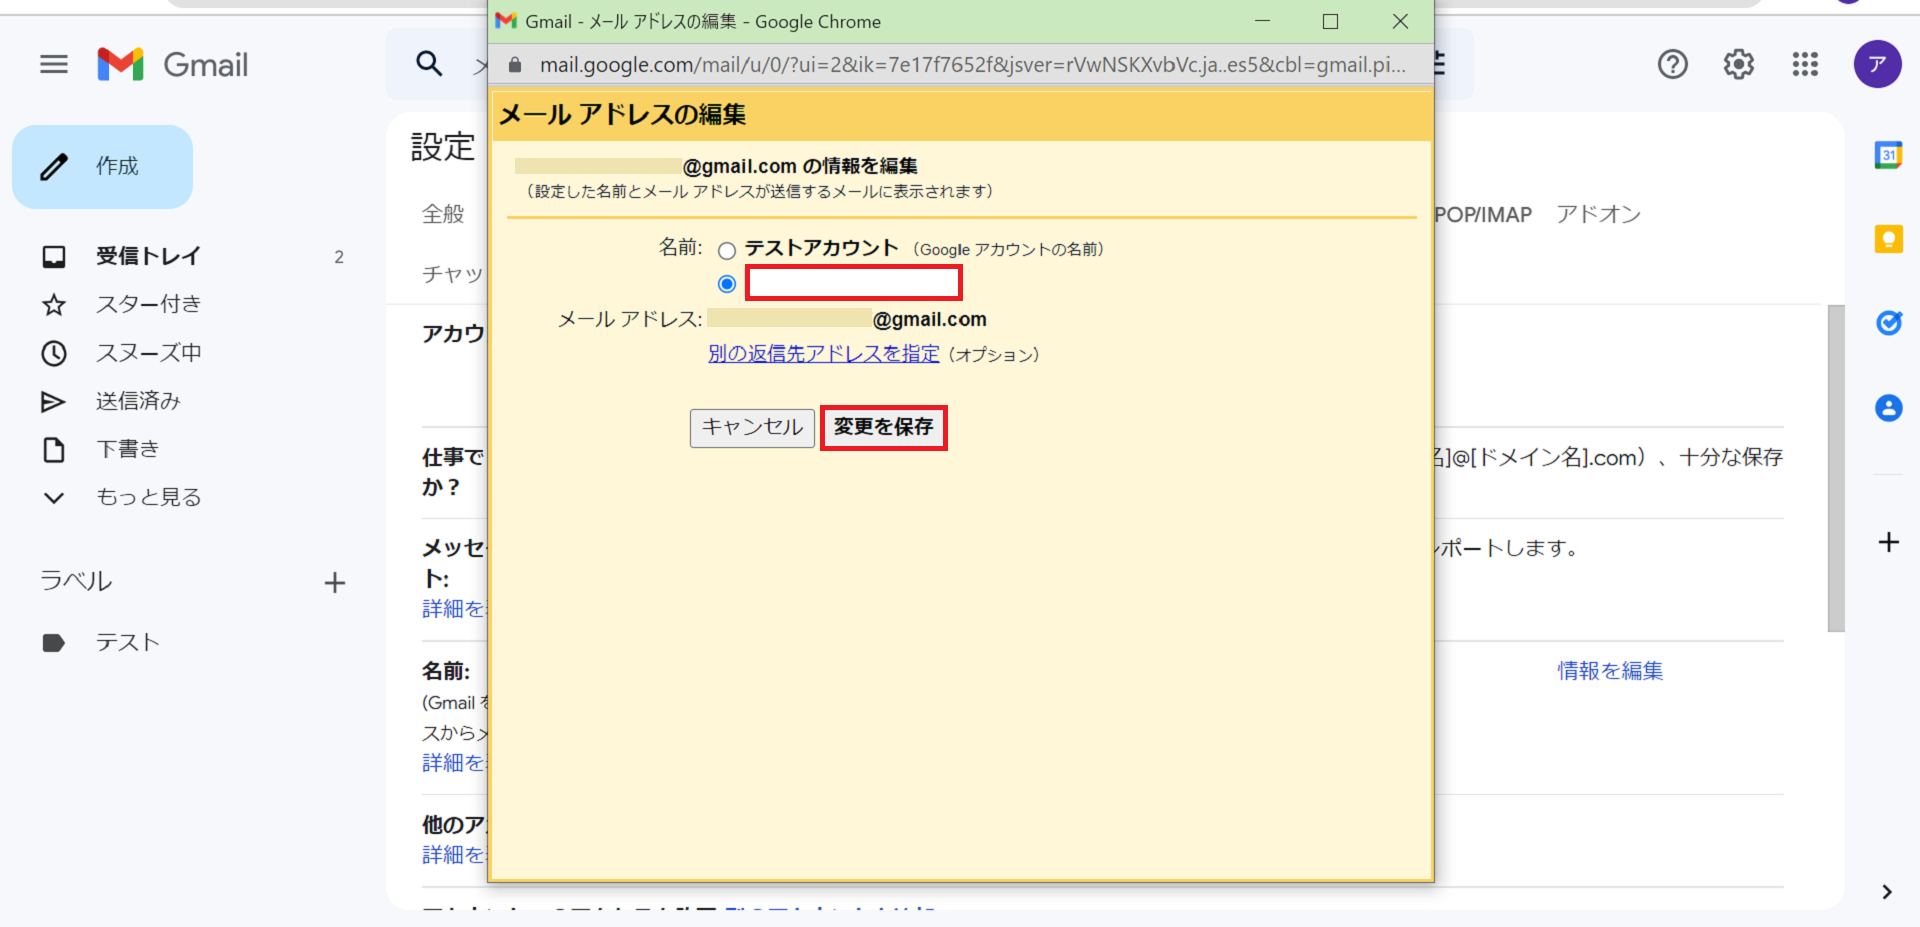Image resolution: width=1920 pixels, height=927 pixels.
Task: Click the custom name text field
Action: coord(853,284)
